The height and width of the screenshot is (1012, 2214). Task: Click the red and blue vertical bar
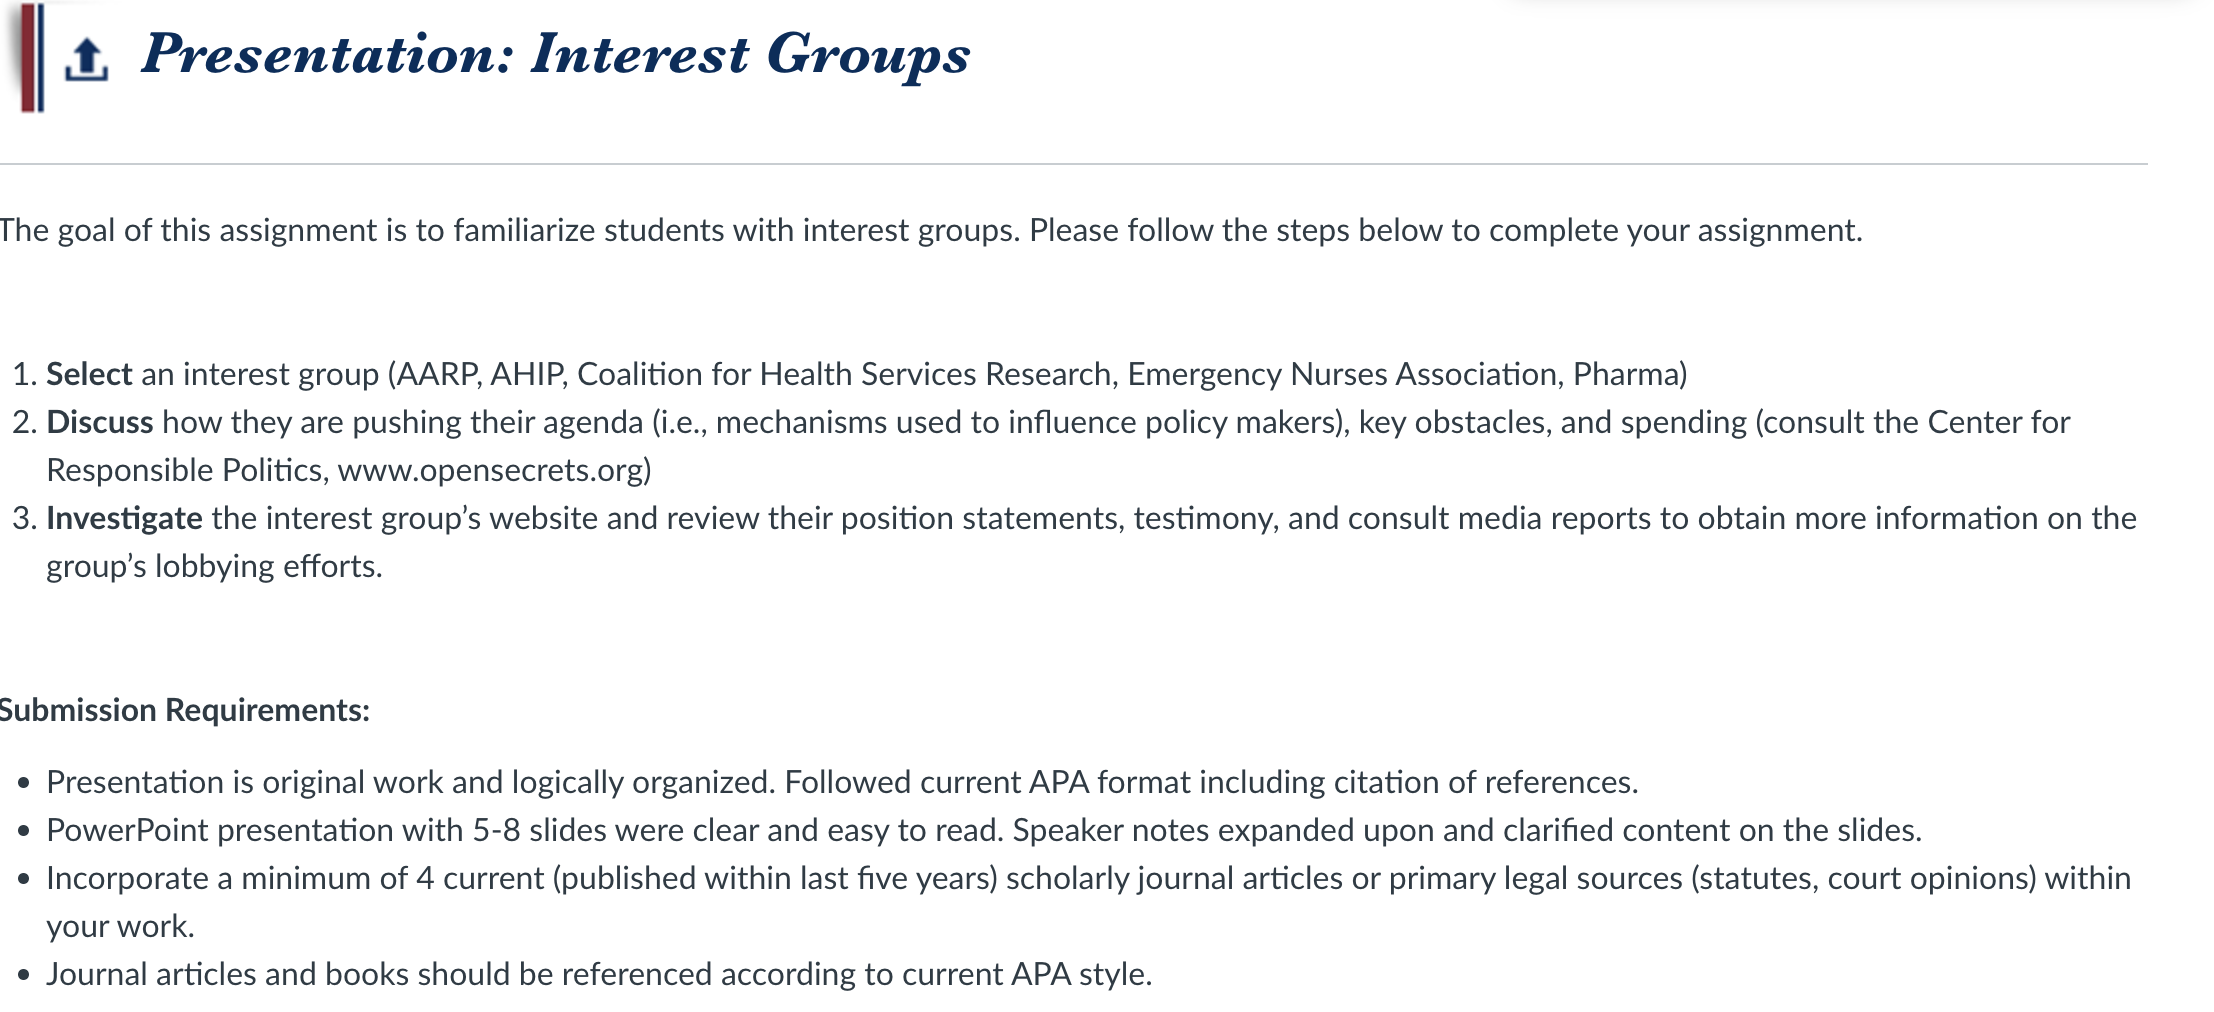[32, 57]
